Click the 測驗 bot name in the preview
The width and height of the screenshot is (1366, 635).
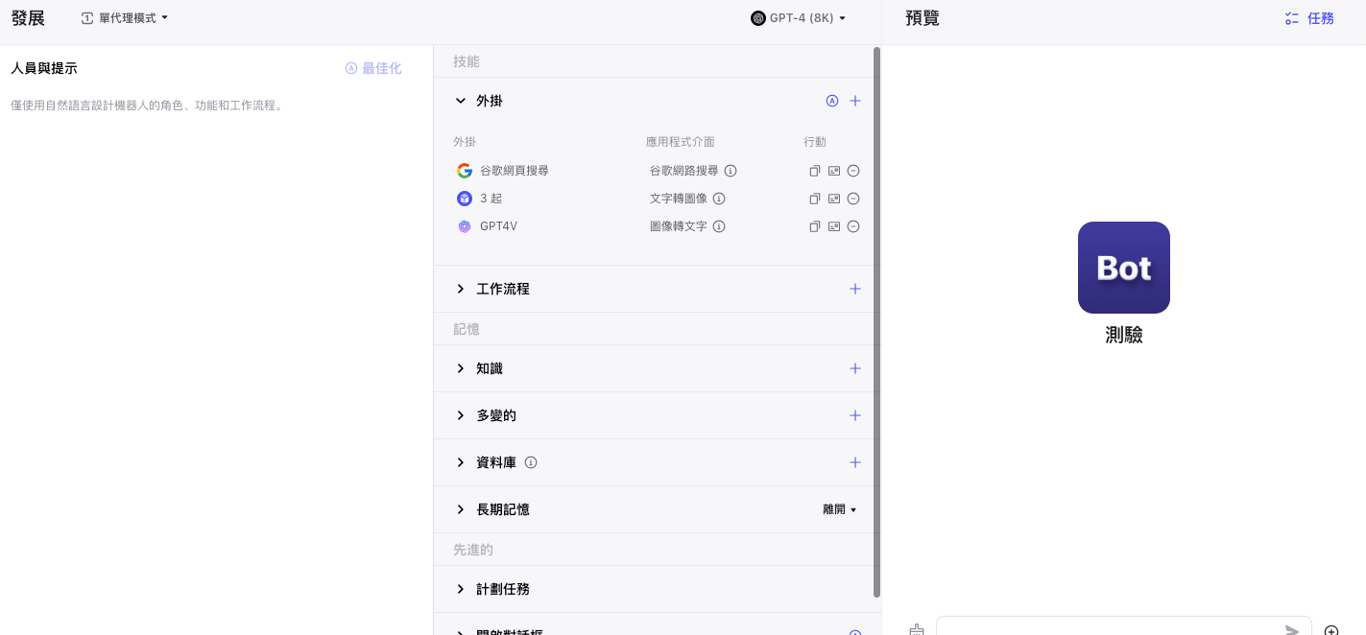[1124, 335]
